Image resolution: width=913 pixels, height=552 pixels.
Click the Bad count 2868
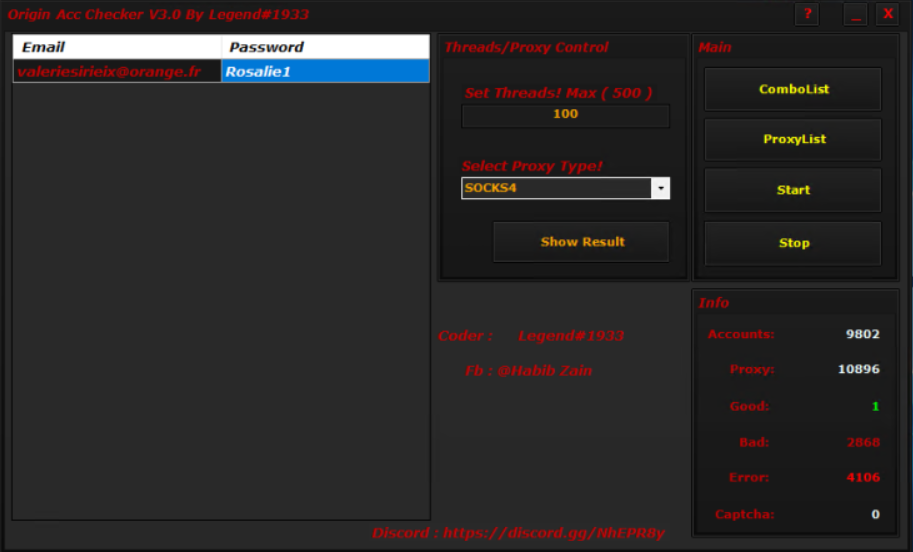863,442
